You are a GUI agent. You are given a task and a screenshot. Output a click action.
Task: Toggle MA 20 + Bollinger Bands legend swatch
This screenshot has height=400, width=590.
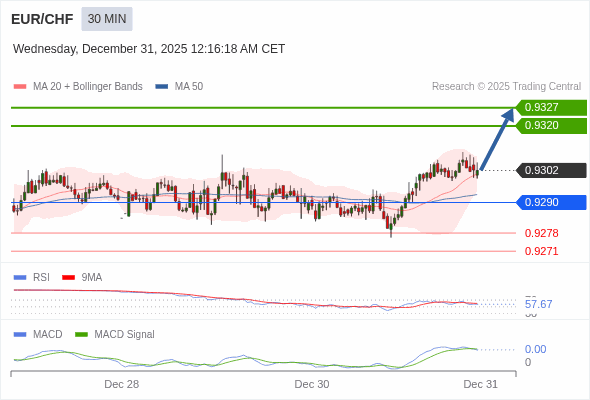click(20, 87)
